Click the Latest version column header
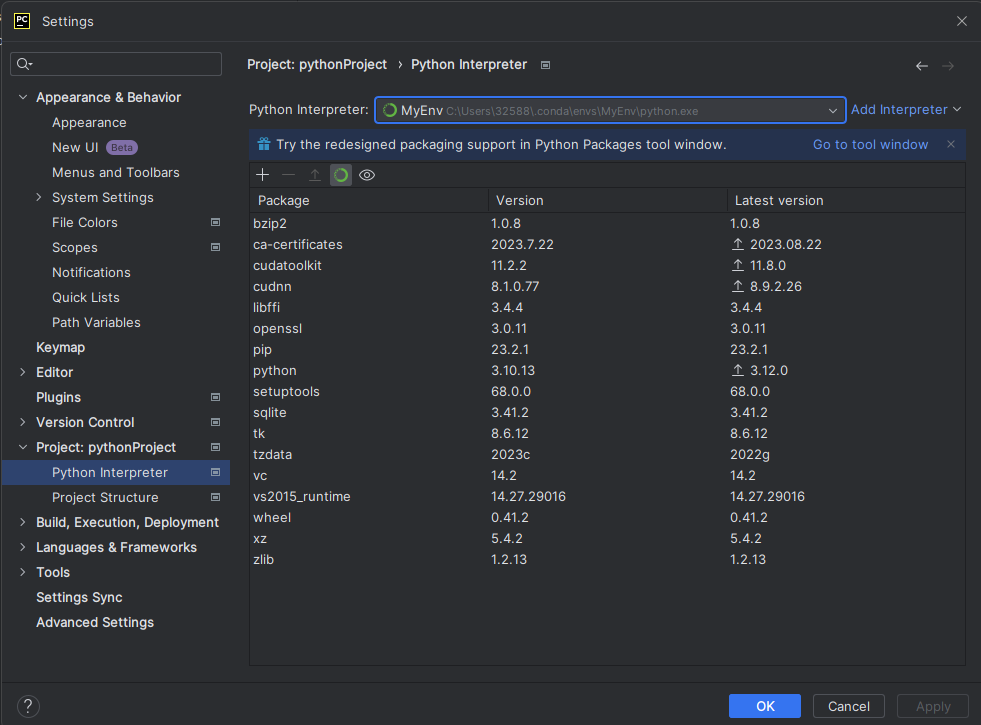This screenshot has width=981, height=725. [846, 200]
